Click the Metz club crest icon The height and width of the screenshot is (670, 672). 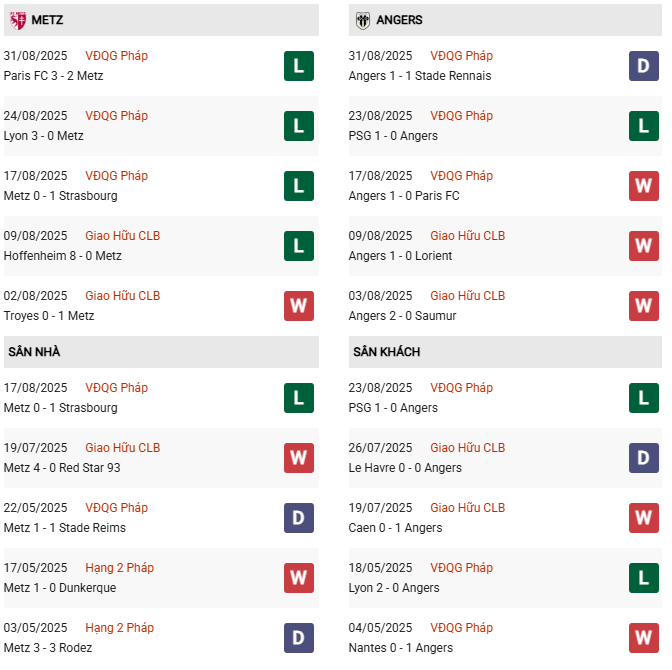click(16, 20)
